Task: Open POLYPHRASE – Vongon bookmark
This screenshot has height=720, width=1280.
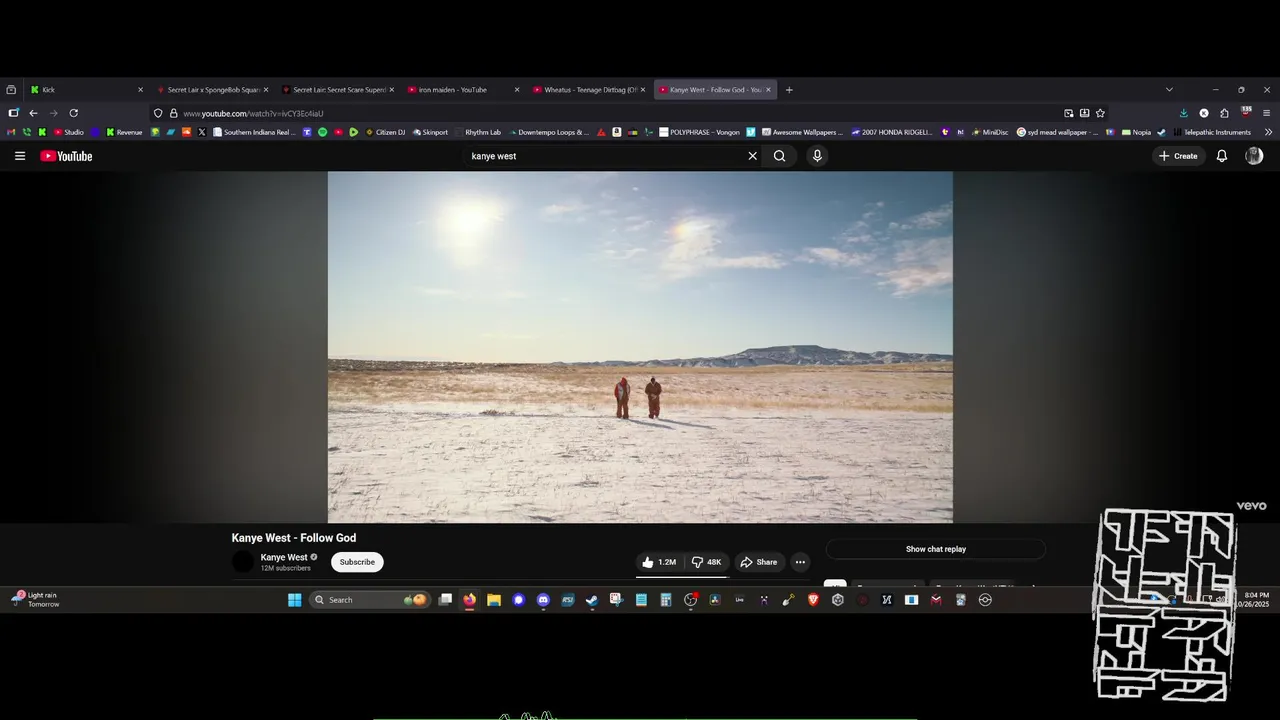Action: point(700,132)
